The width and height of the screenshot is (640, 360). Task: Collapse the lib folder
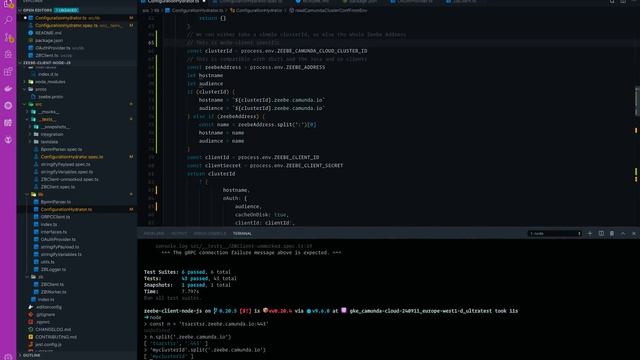[40, 194]
